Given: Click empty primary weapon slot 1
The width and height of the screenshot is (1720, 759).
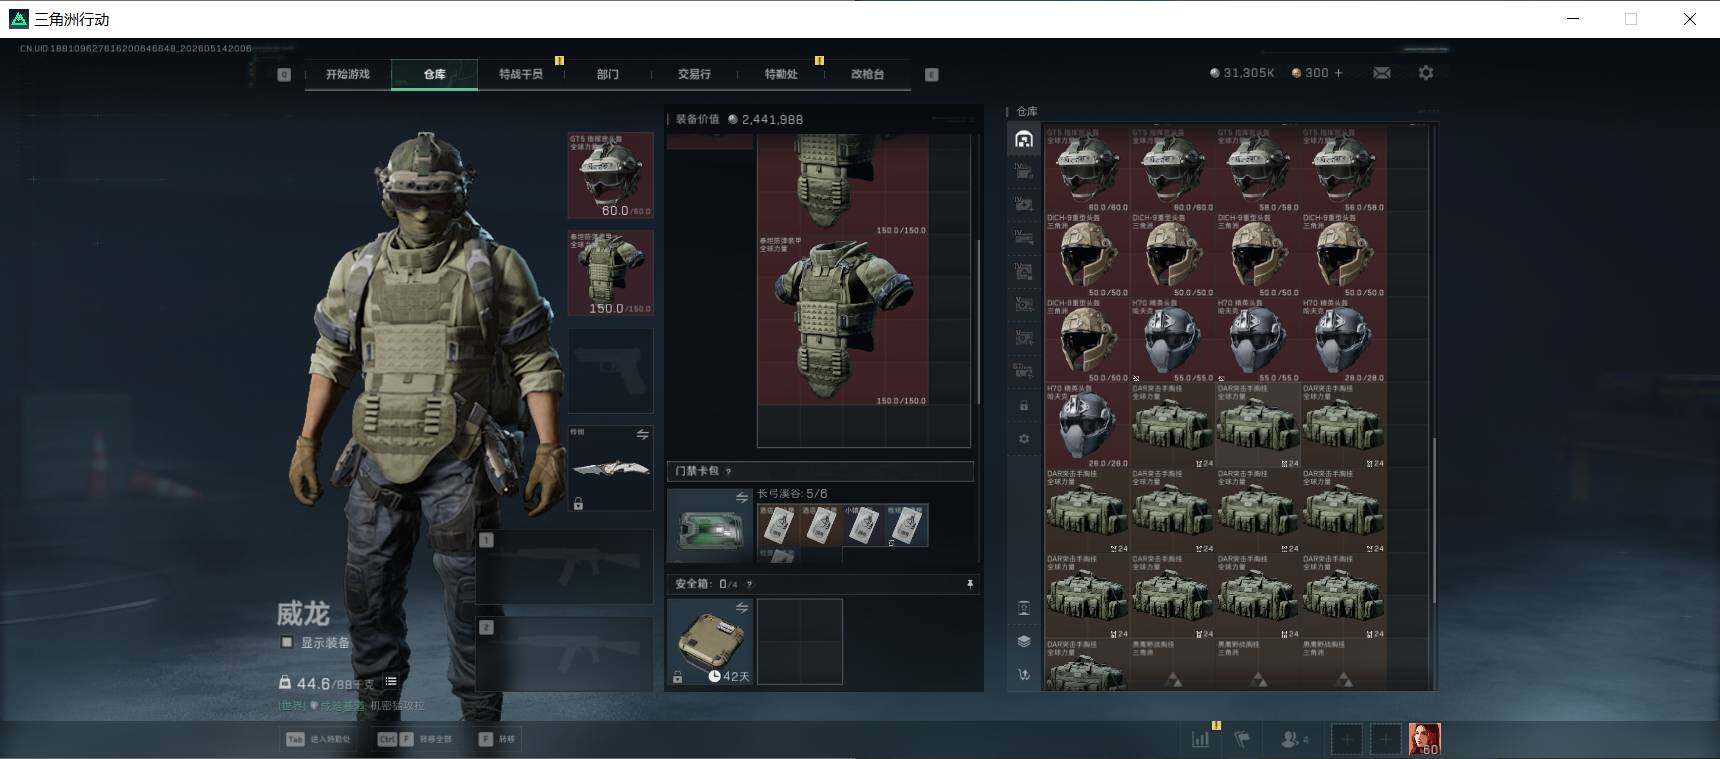Looking at the screenshot, I should [x=564, y=566].
